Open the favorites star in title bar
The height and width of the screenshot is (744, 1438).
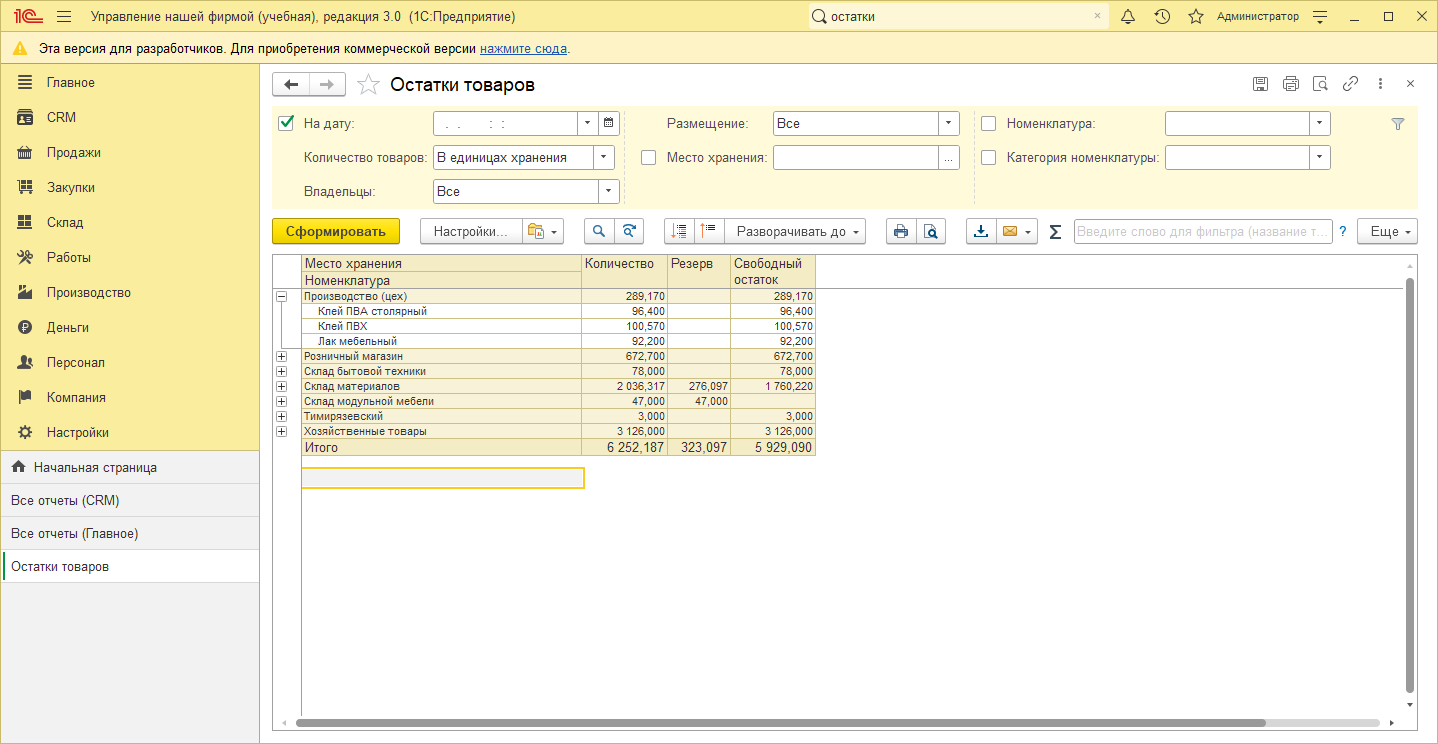click(x=1195, y=17)
